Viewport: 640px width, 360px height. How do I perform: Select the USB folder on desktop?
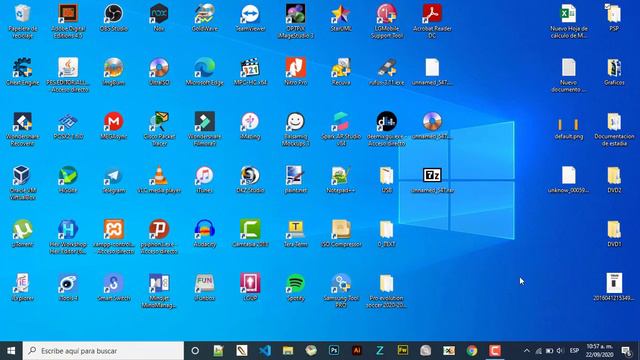pos(387,179)
